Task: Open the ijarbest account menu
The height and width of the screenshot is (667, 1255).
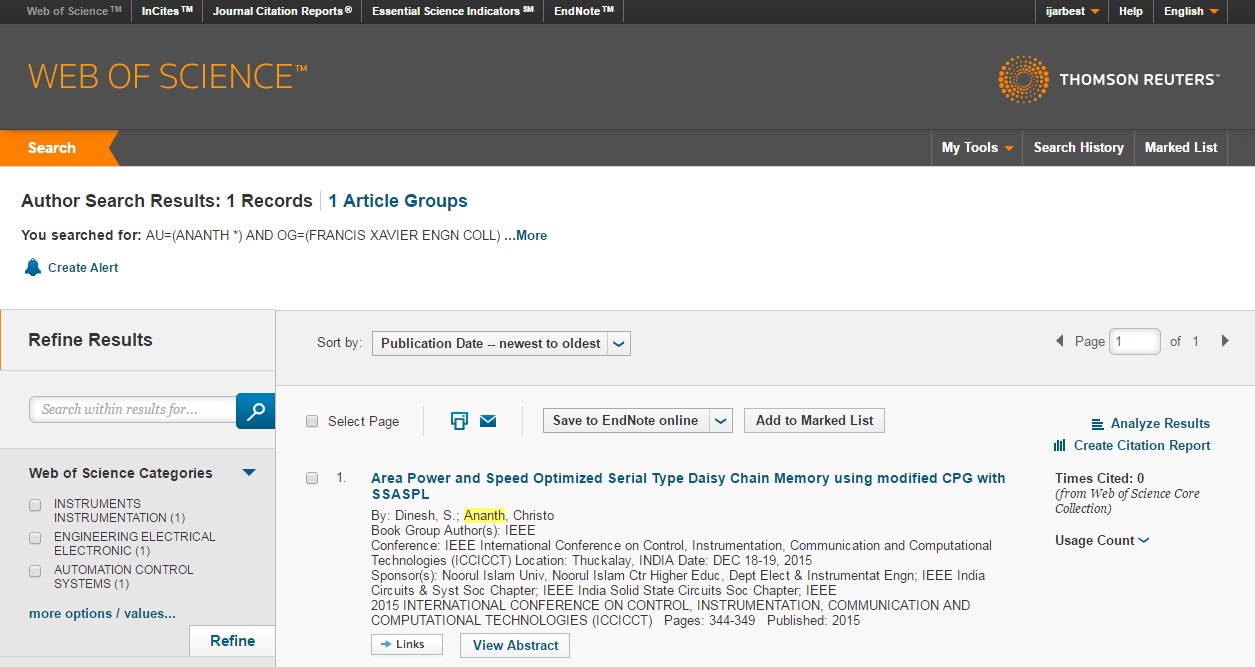Action: [1073, 11]
